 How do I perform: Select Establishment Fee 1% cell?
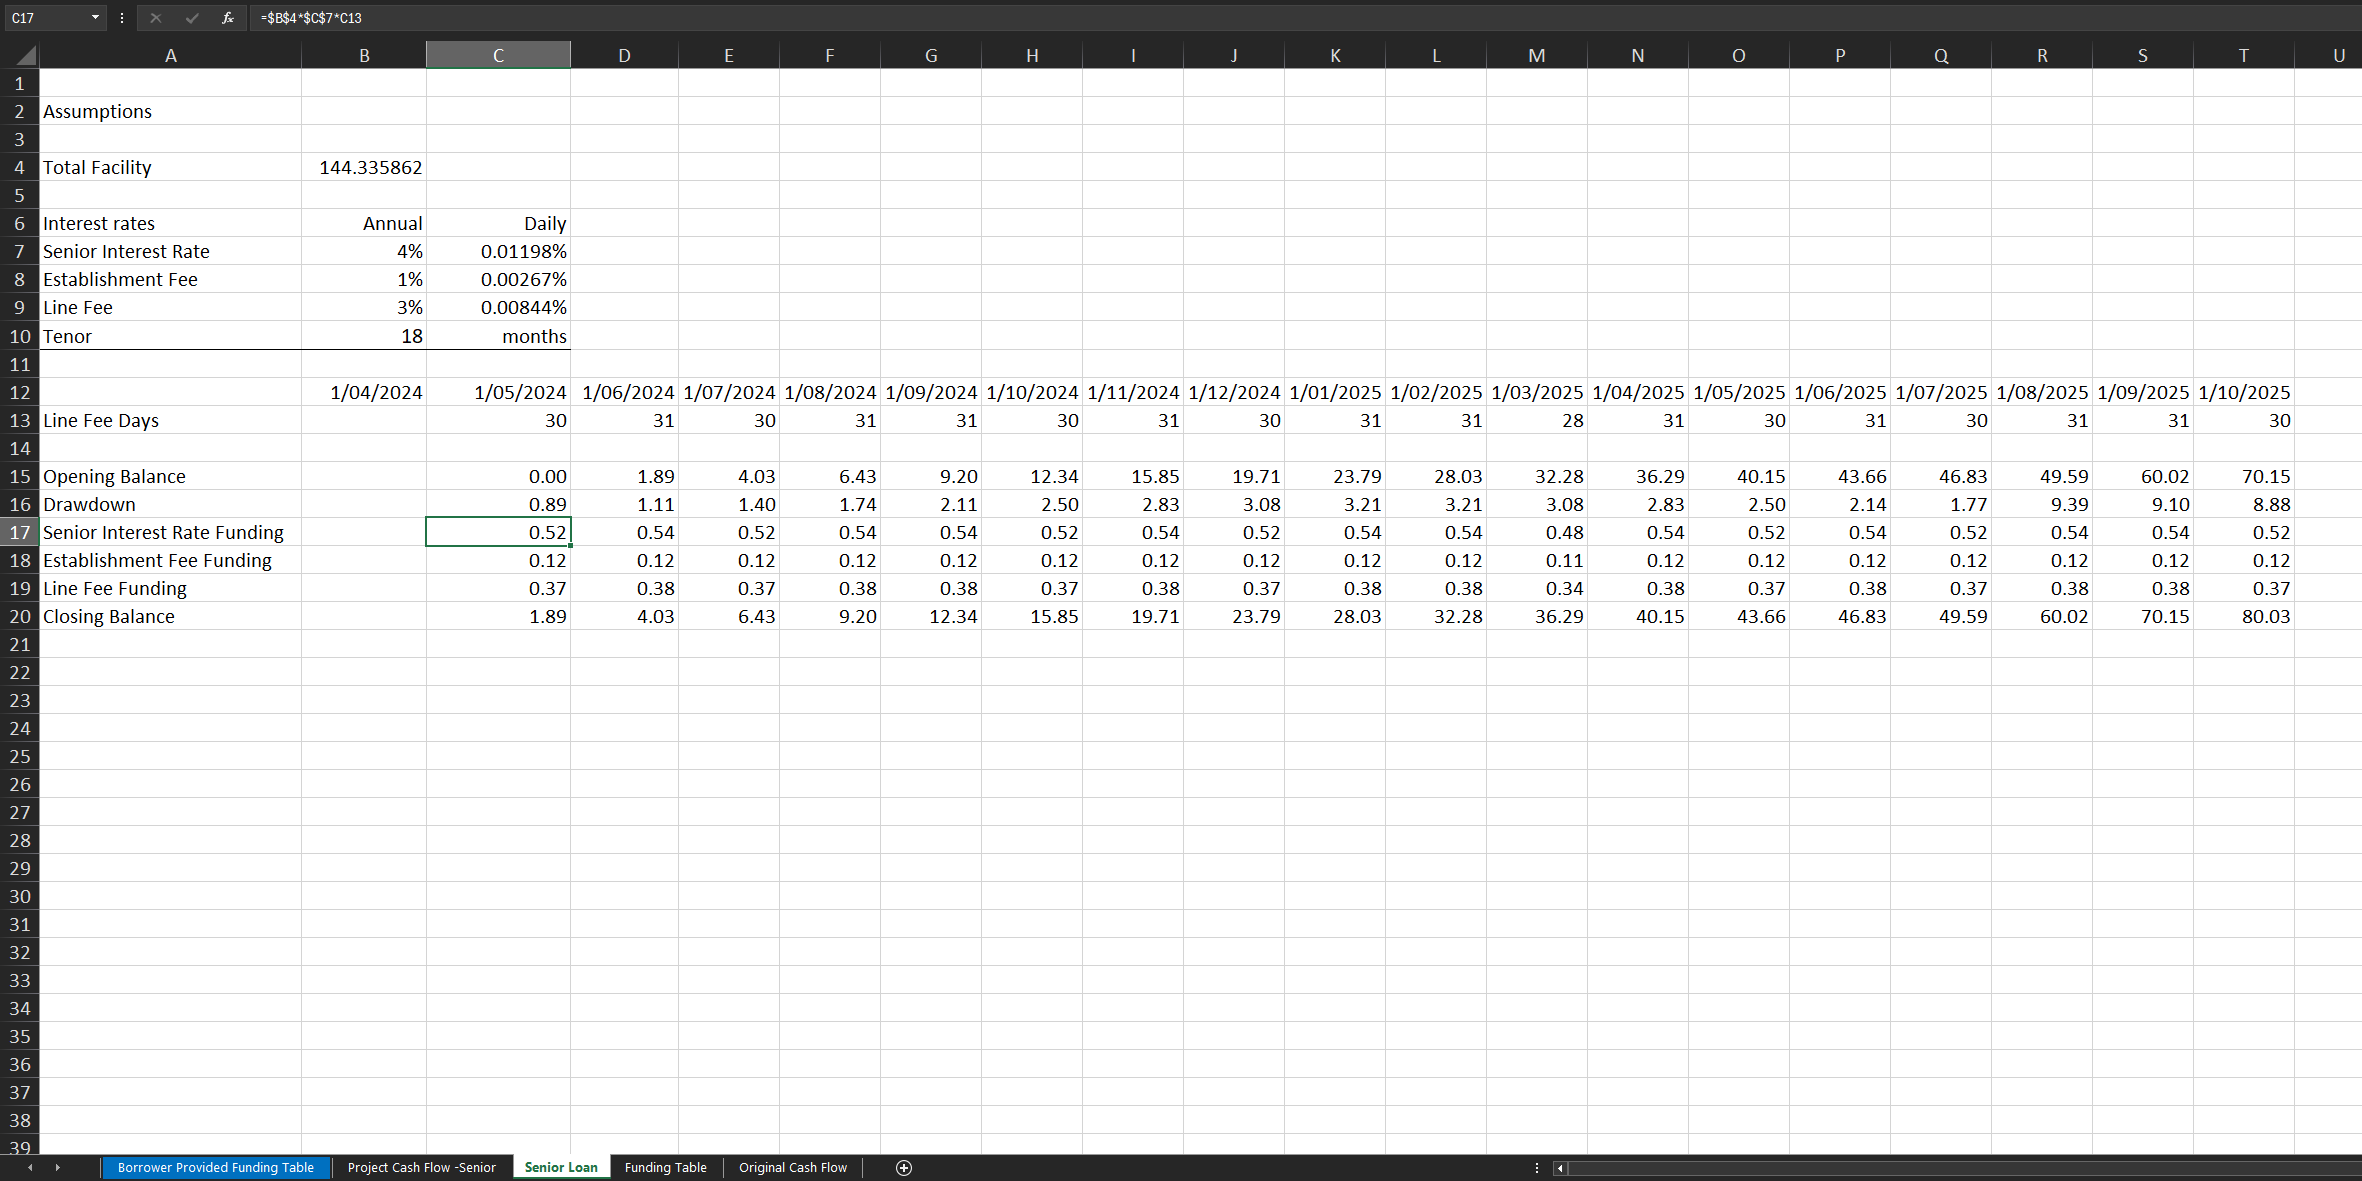[x=364, y=279]
